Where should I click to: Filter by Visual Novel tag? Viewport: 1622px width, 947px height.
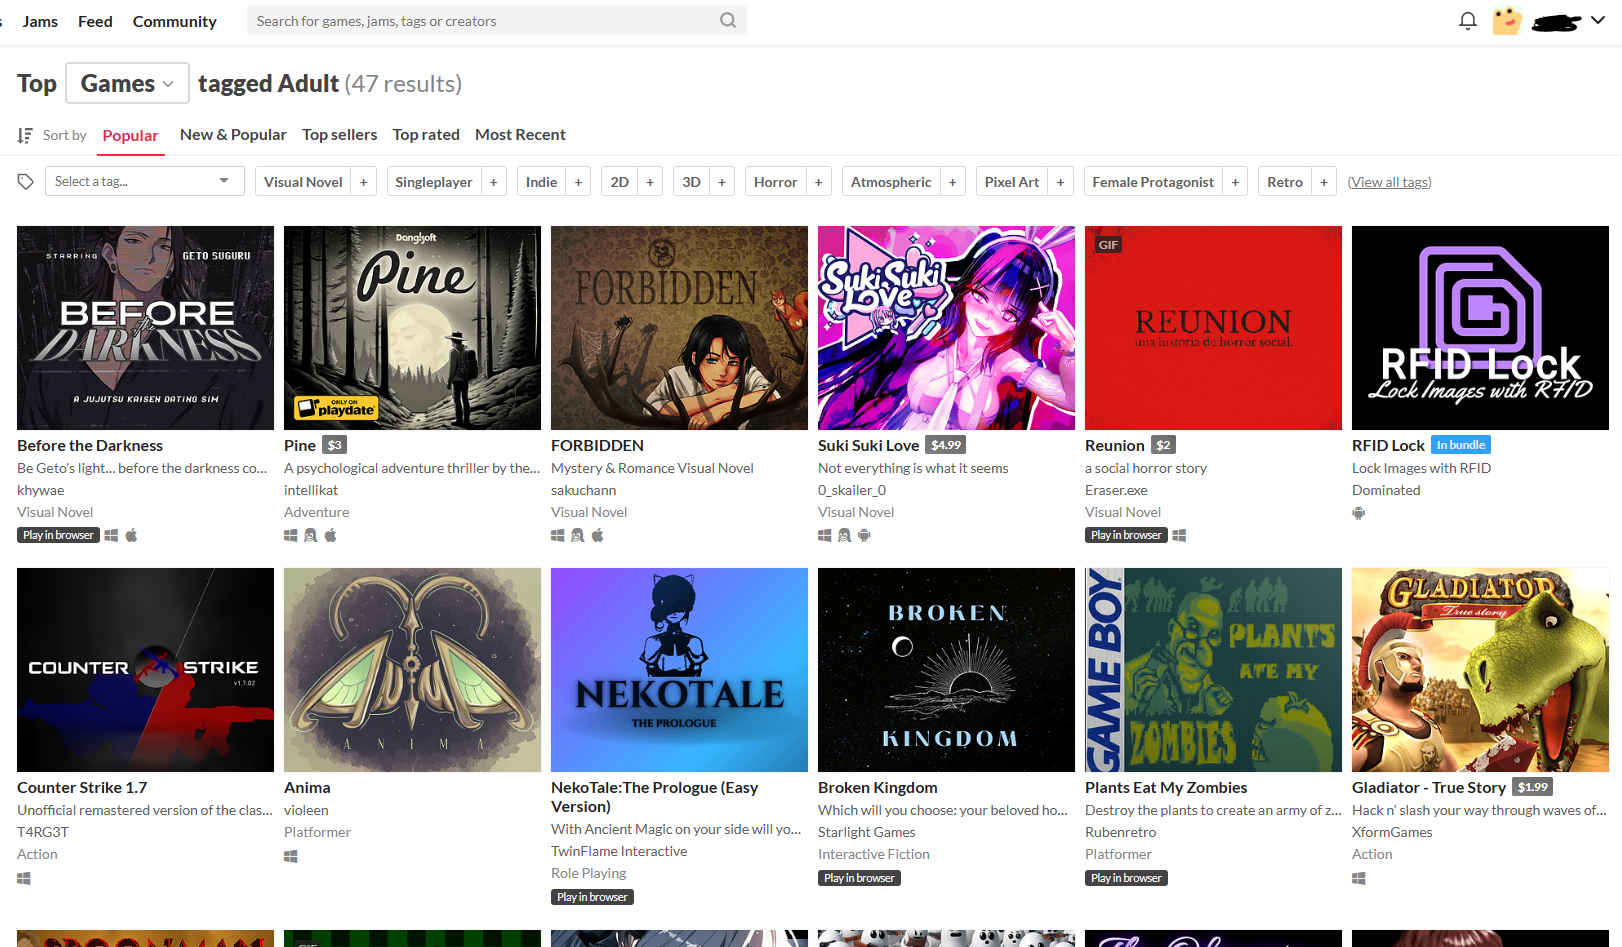[303, 182]
